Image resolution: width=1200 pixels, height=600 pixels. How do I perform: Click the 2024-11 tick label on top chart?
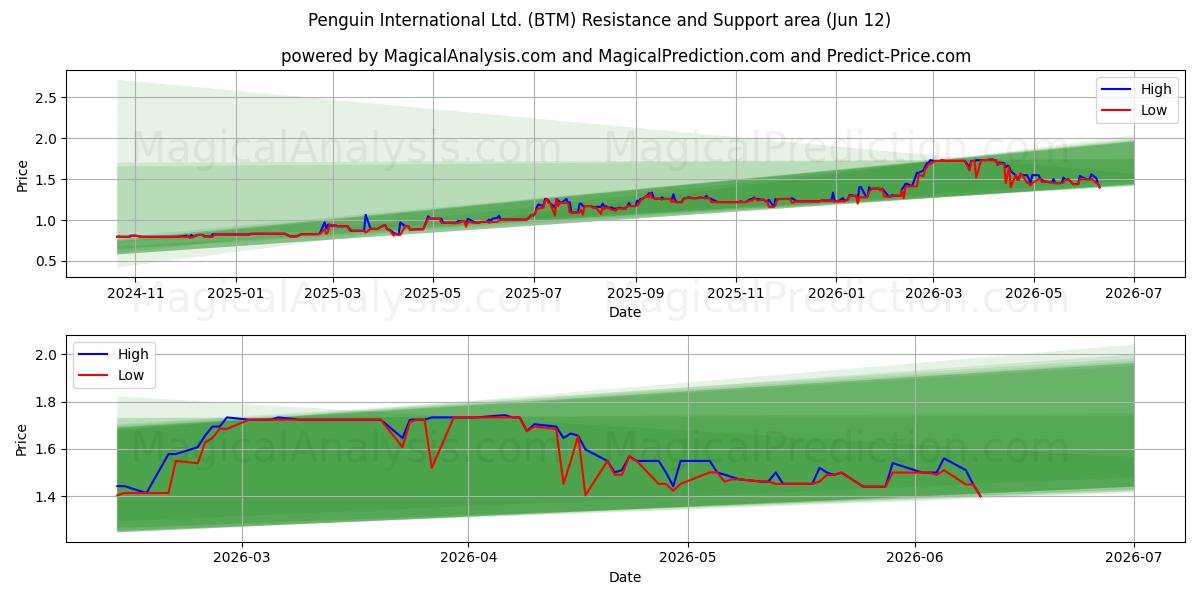tap(134, 294)
